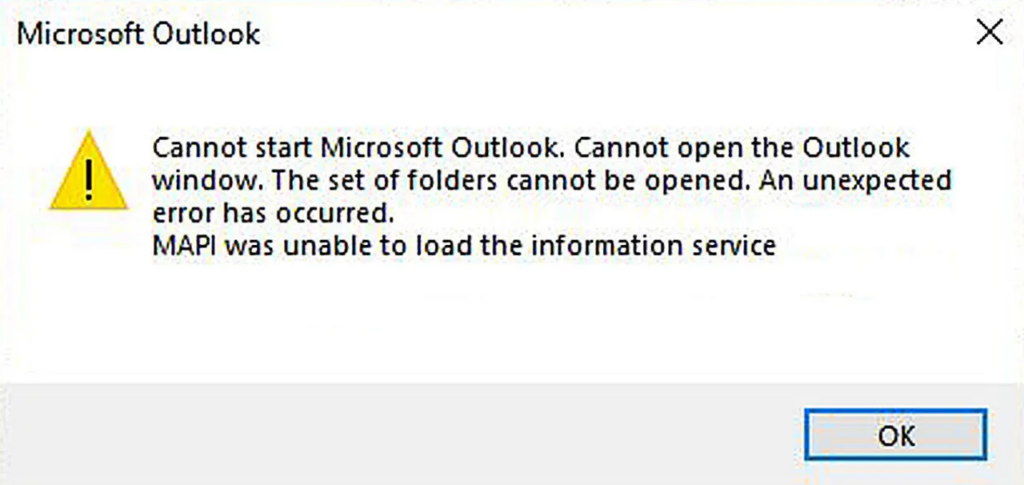Click the word 'Microsoft' in title bar

80,33
